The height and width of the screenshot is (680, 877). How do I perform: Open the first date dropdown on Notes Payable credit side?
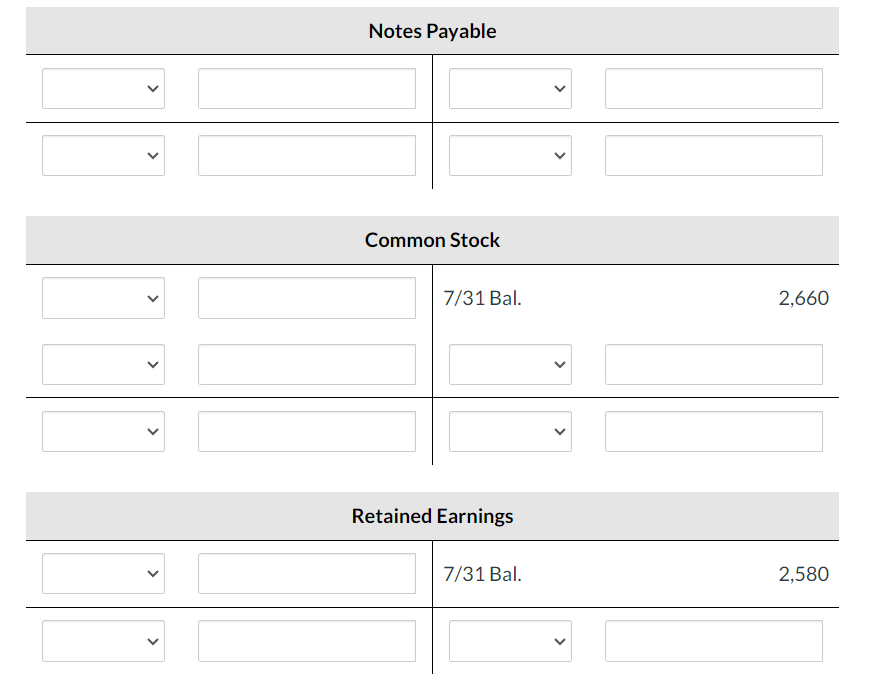point(510,88)
